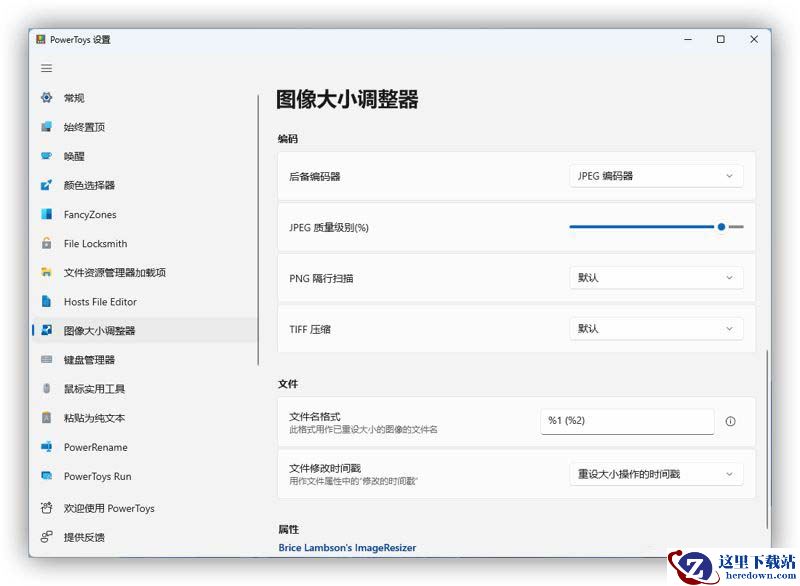Click the 粘贴为纯文本 icon
Screen dimensions: 800x586
click(x=46, y=417)
